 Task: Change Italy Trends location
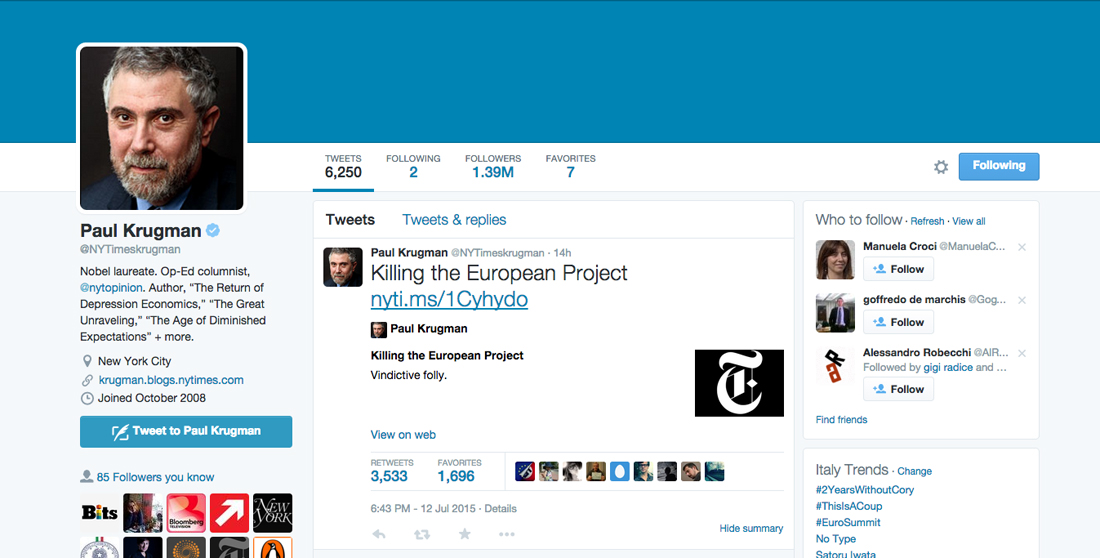pos(914,472)
